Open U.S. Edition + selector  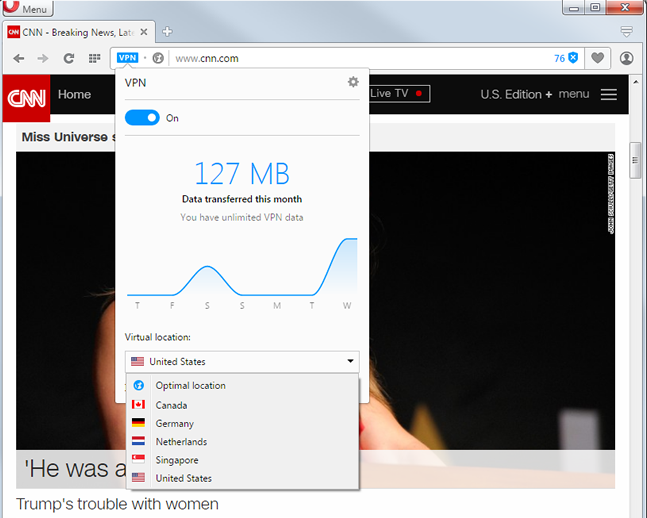(516, 95)
